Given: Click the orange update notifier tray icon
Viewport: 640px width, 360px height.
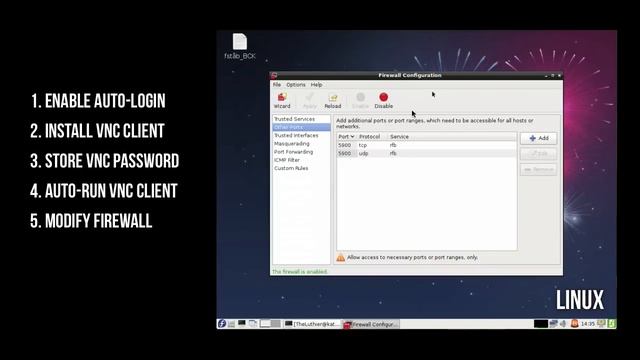Looking at the screenshot, I should click(574, 324).
